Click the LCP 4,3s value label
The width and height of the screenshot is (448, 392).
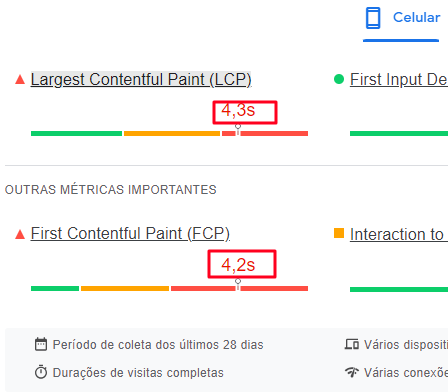[x=245, y=112]
